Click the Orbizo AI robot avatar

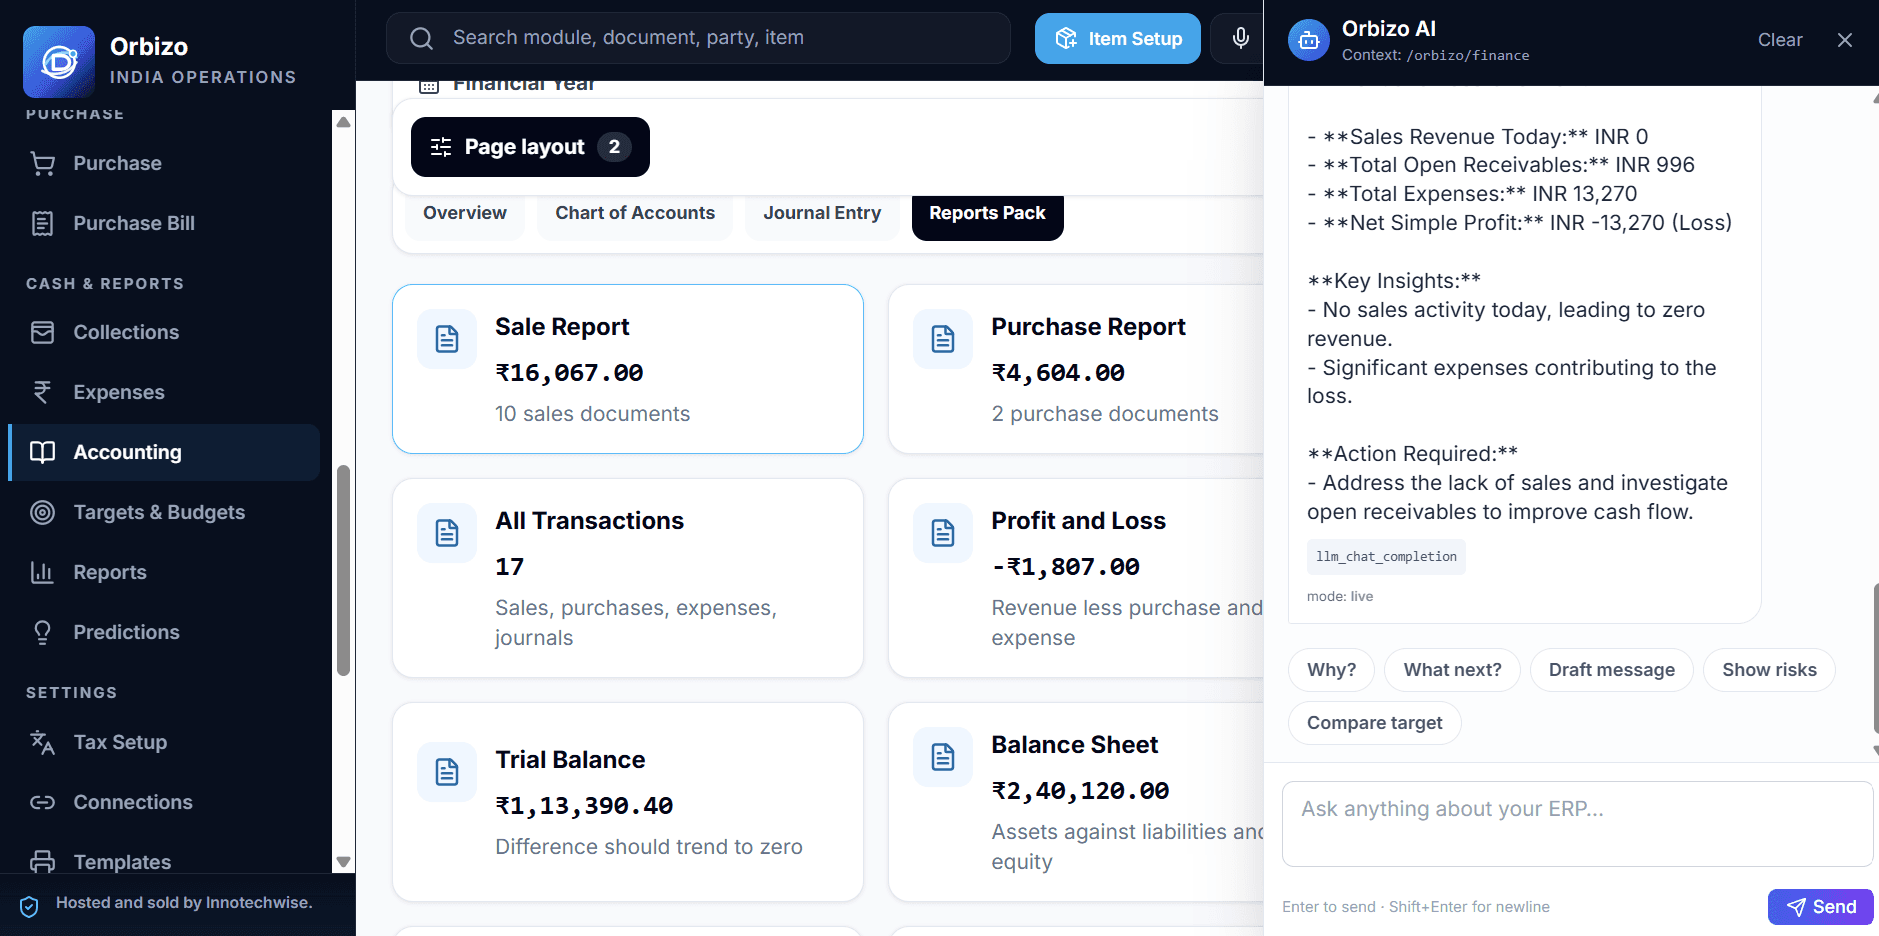[1308, 40]
